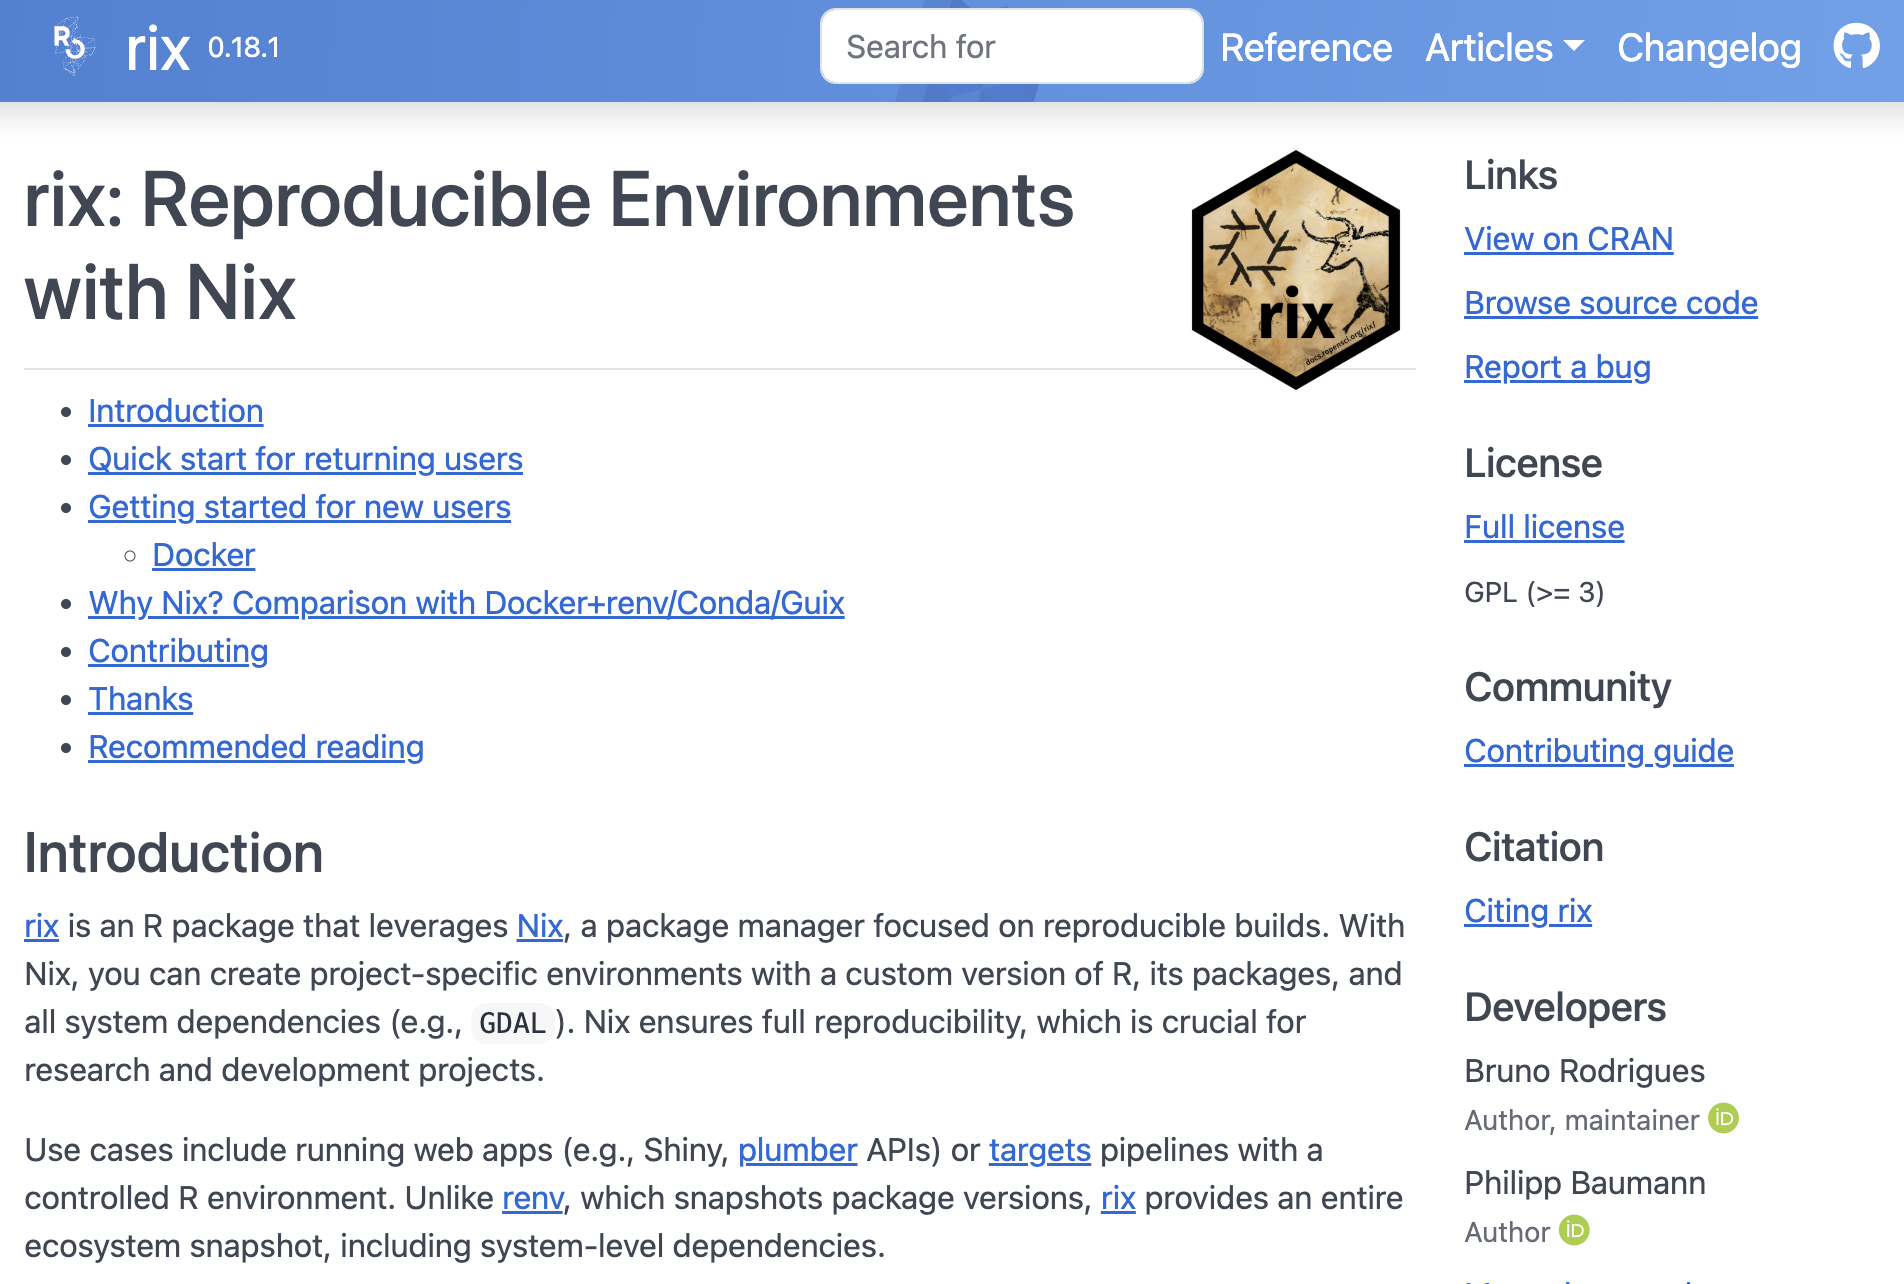Focus the Search for input field

tap(1011, 47)
